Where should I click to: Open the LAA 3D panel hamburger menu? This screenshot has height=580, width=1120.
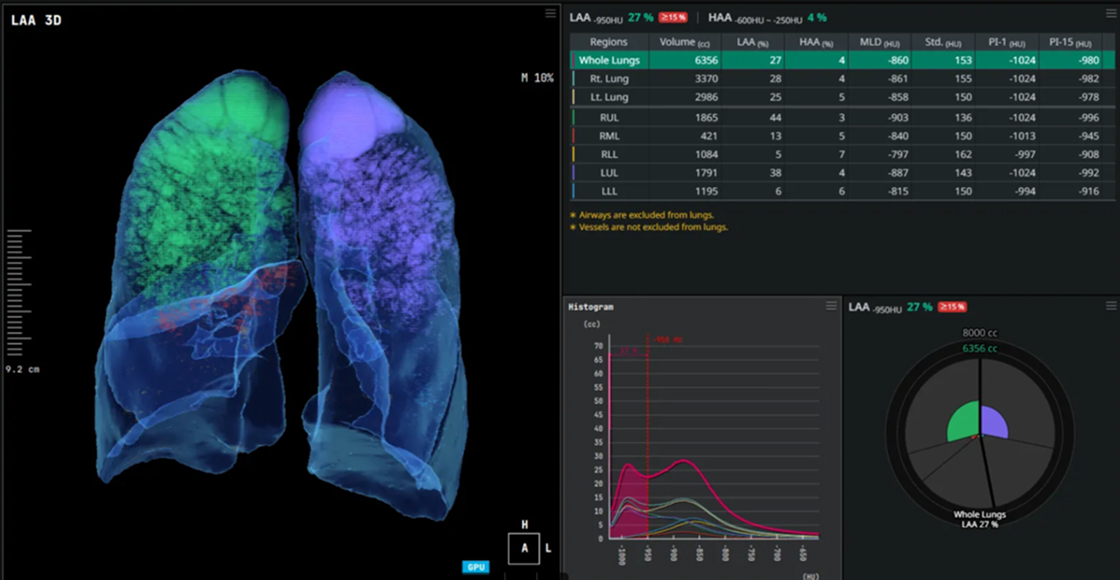pos(550,13)
